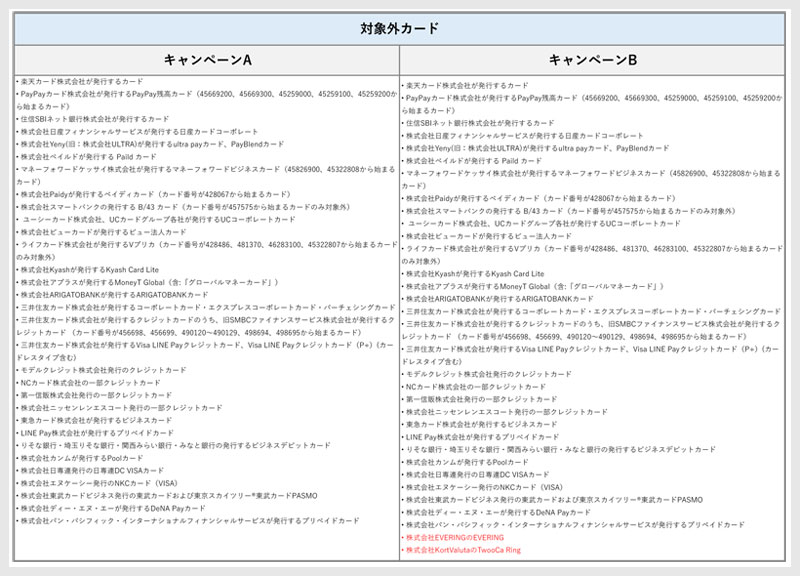Image resolution: width=800 pixels, height=576 pixels.
Task: Click 株式会社カンム Poolカード row in キャンペーンB
Action: pyautogui.click(x=465, y=462)
